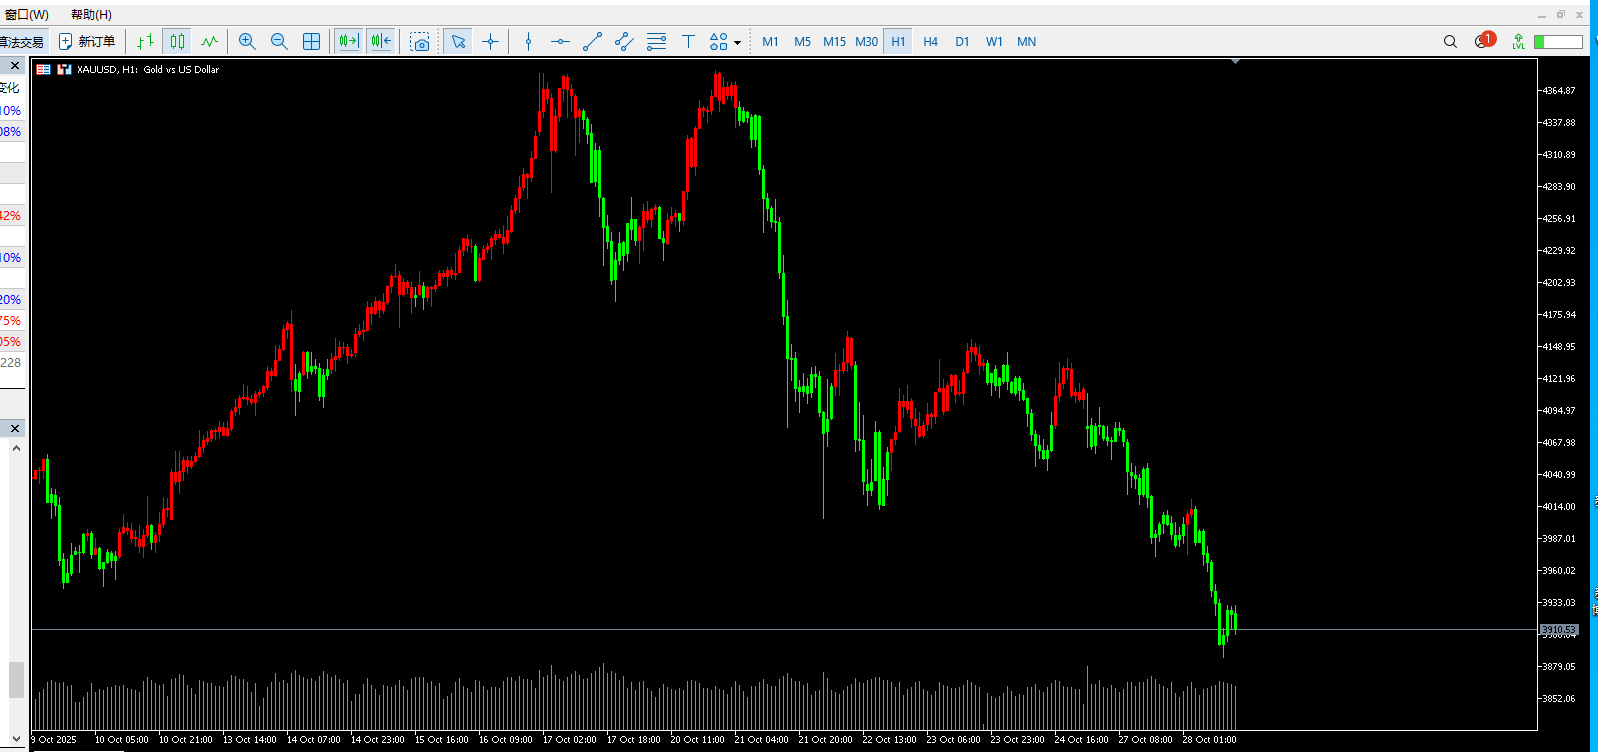Select the equidistant channel tool
1598x752 pixels.
624,41
